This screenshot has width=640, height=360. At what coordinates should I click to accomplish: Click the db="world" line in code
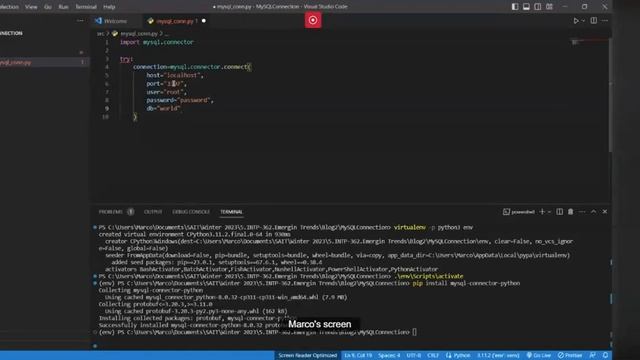point(164,108)
